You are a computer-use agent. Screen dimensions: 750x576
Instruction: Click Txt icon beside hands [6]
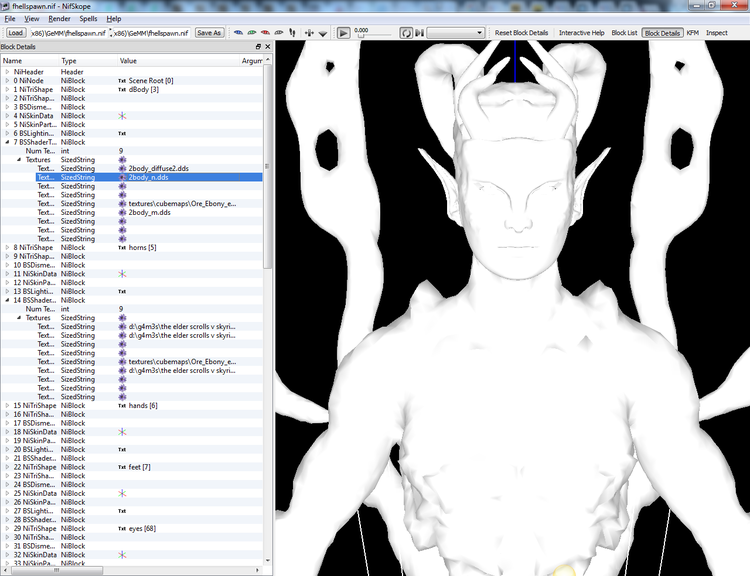[122, 406]
